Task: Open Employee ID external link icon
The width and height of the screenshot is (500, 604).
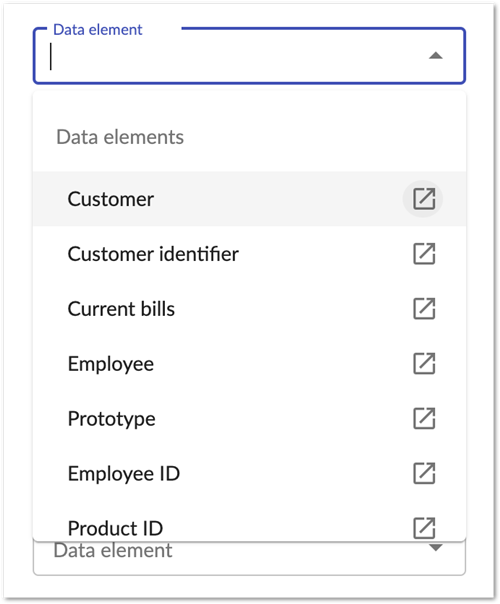Action: click(x=424, y=473)
